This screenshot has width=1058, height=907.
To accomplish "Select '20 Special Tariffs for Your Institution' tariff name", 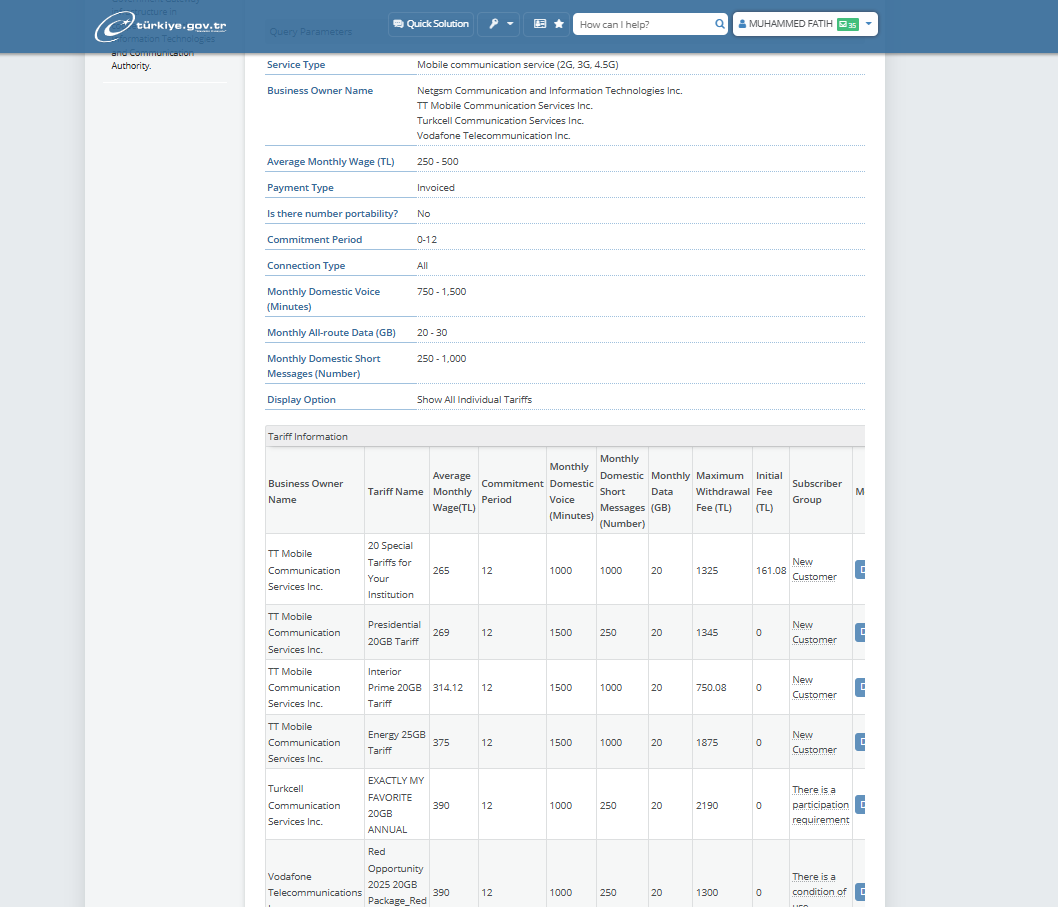I will point(391,570).
